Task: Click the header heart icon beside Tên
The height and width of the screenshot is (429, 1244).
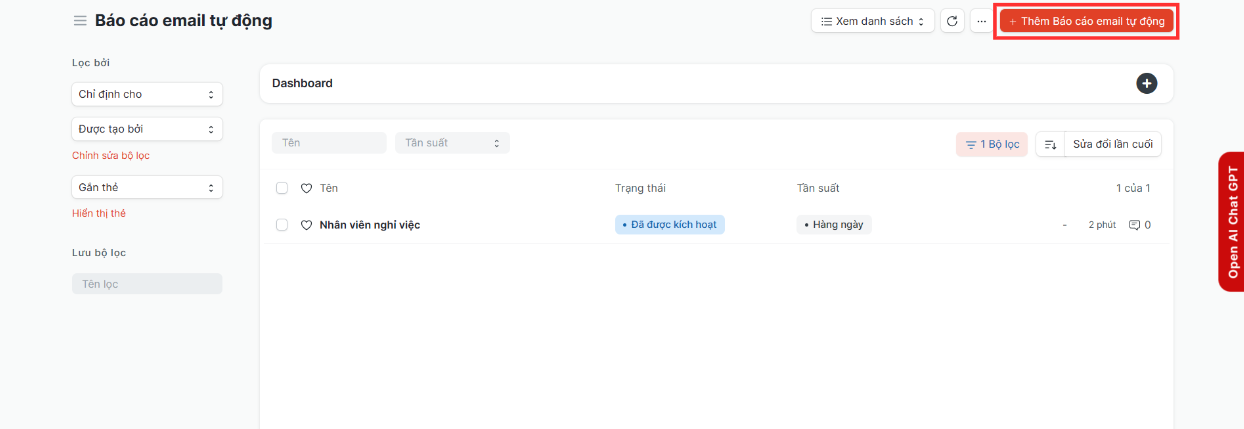Action: pos(307,188)
